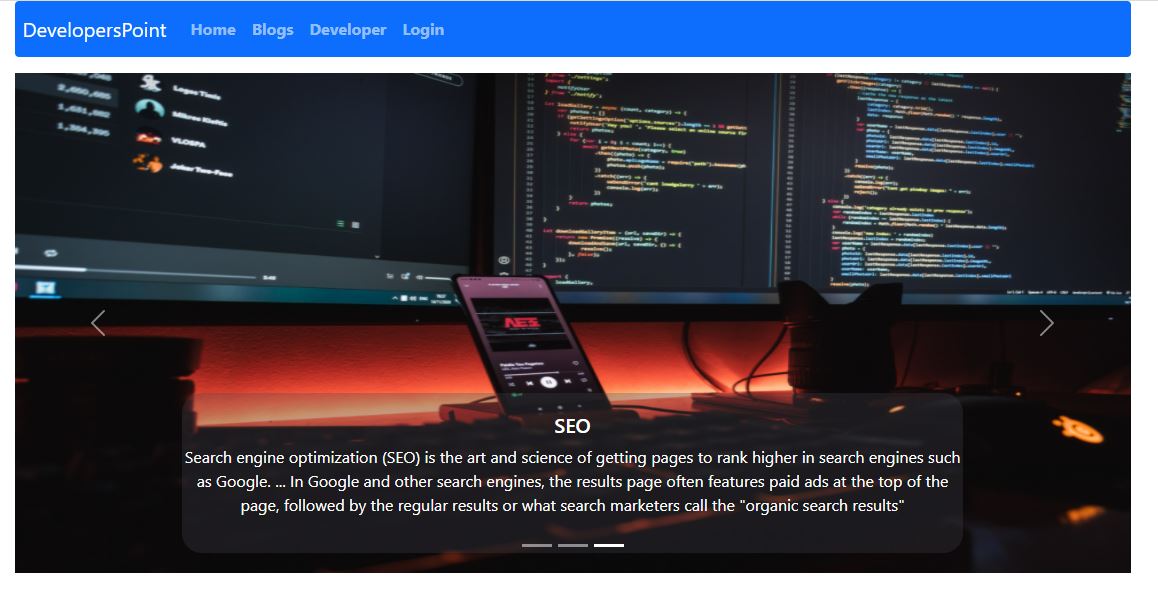Click the orange Blender logo glow

pos(1078,432)
